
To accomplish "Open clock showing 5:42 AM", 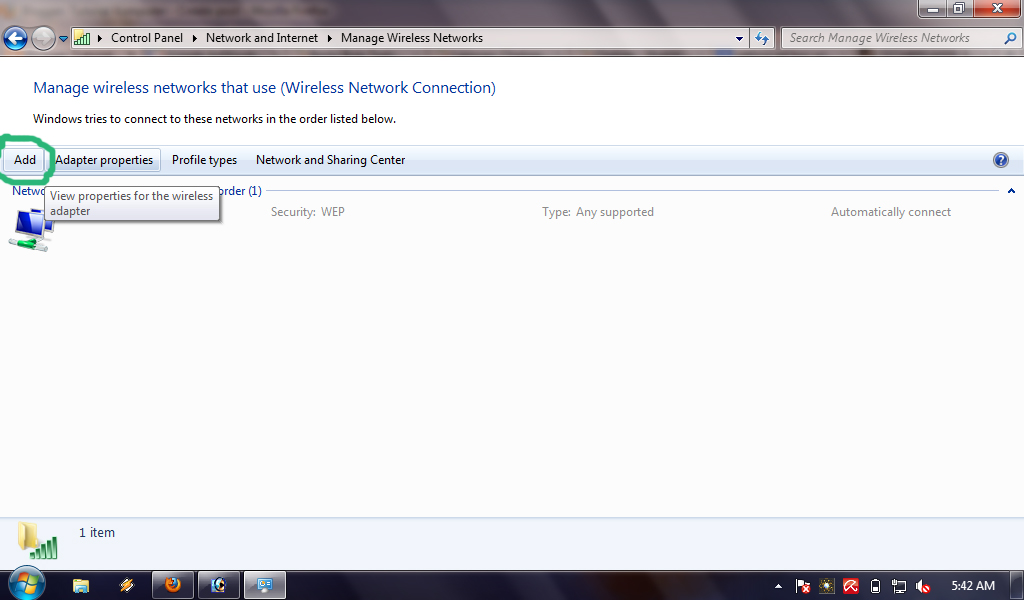I will click(973, 586).
